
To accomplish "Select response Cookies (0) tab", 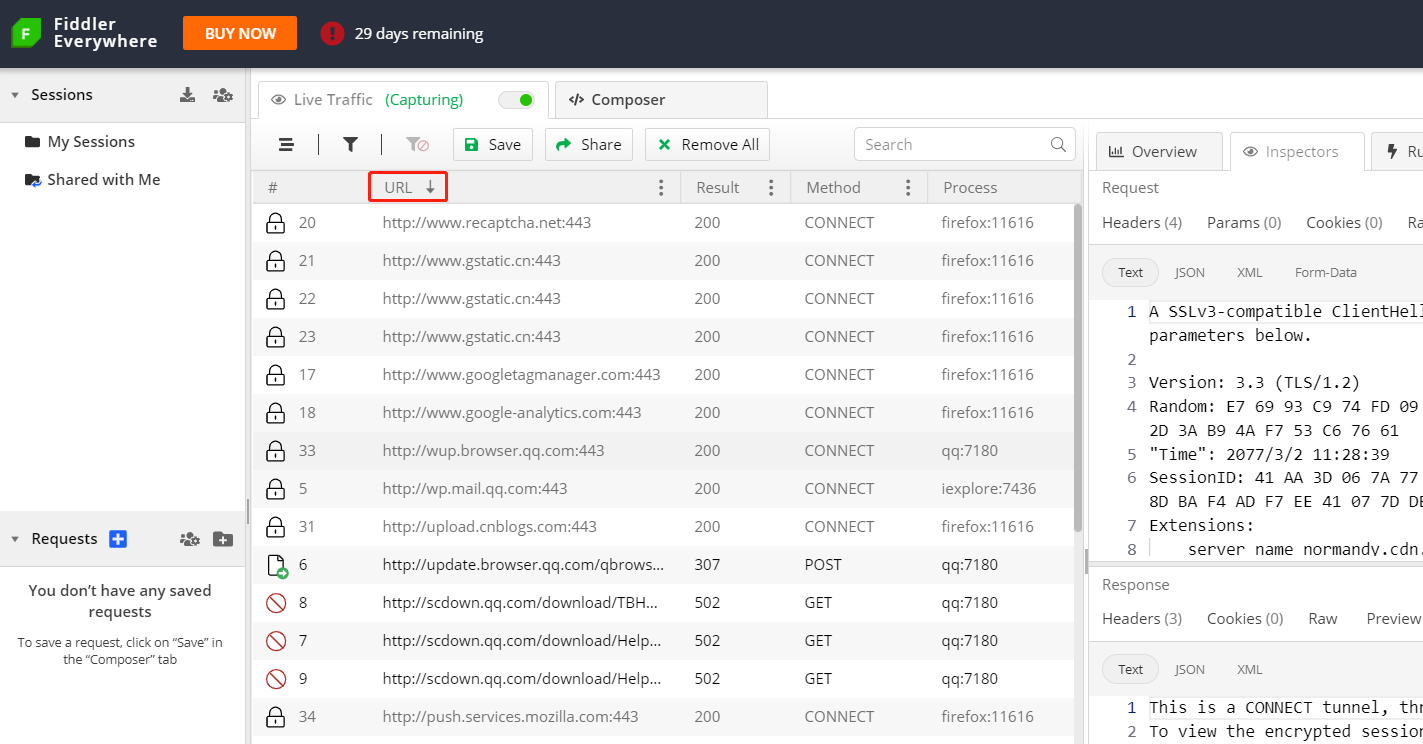I will click(1245, 619).
